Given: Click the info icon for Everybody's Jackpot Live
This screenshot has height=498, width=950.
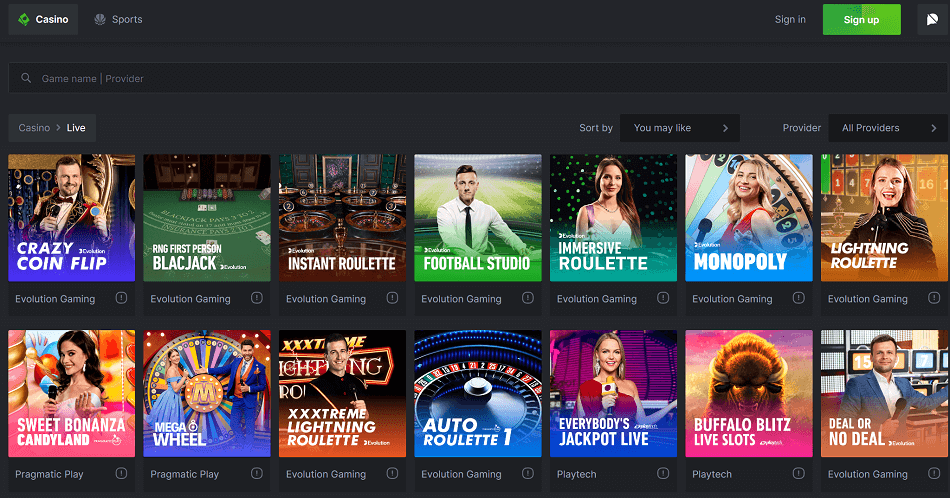Looking at the screenshot, I should point(663,473).
